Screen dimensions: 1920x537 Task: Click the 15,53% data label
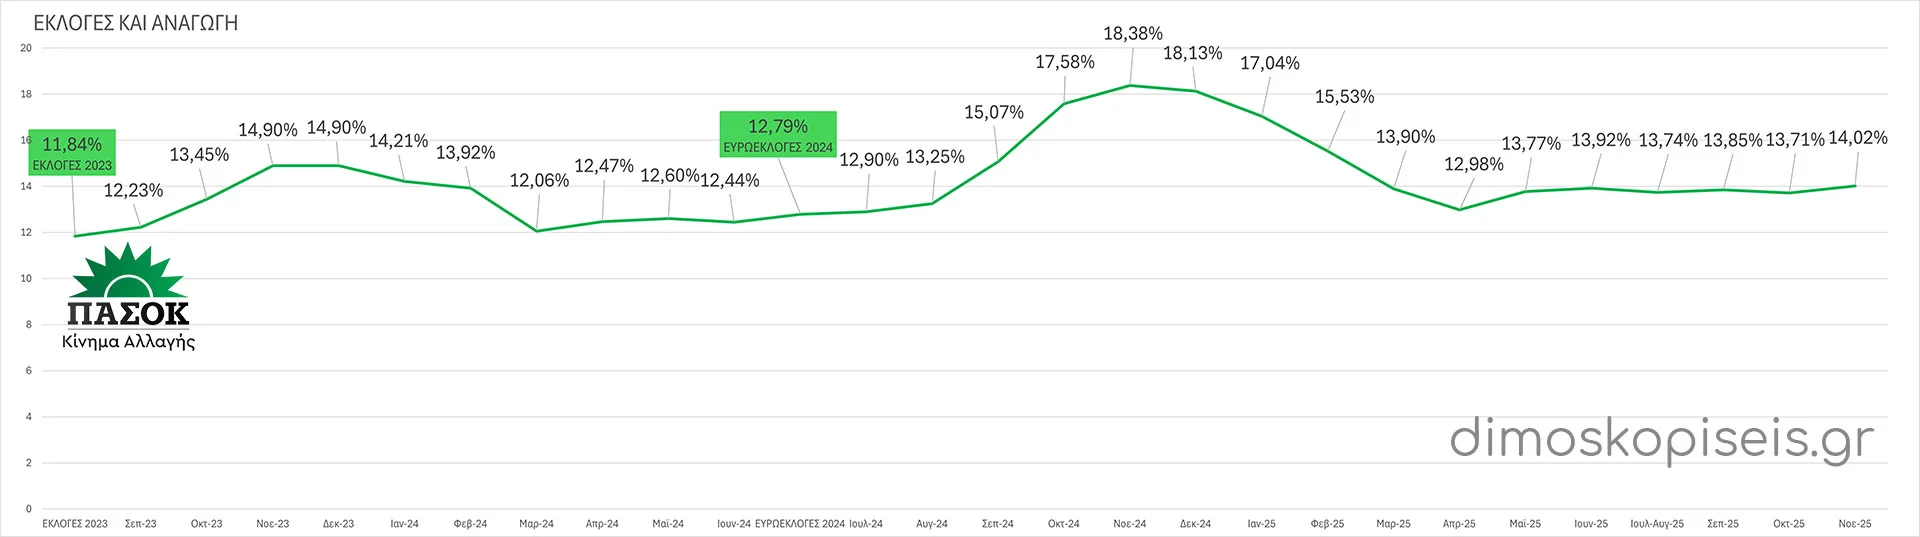[1344, 97]
